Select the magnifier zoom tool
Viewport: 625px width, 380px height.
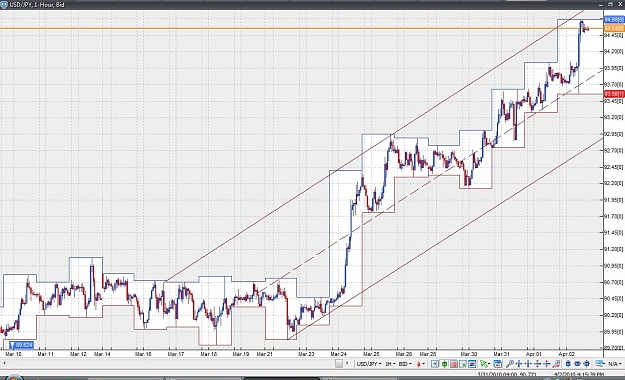coord(509,364)
